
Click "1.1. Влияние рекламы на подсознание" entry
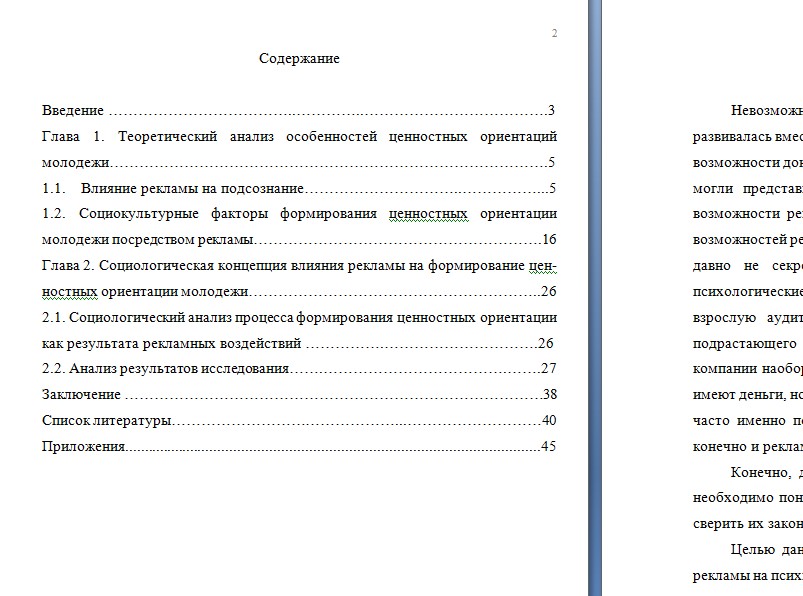[299, 188]
